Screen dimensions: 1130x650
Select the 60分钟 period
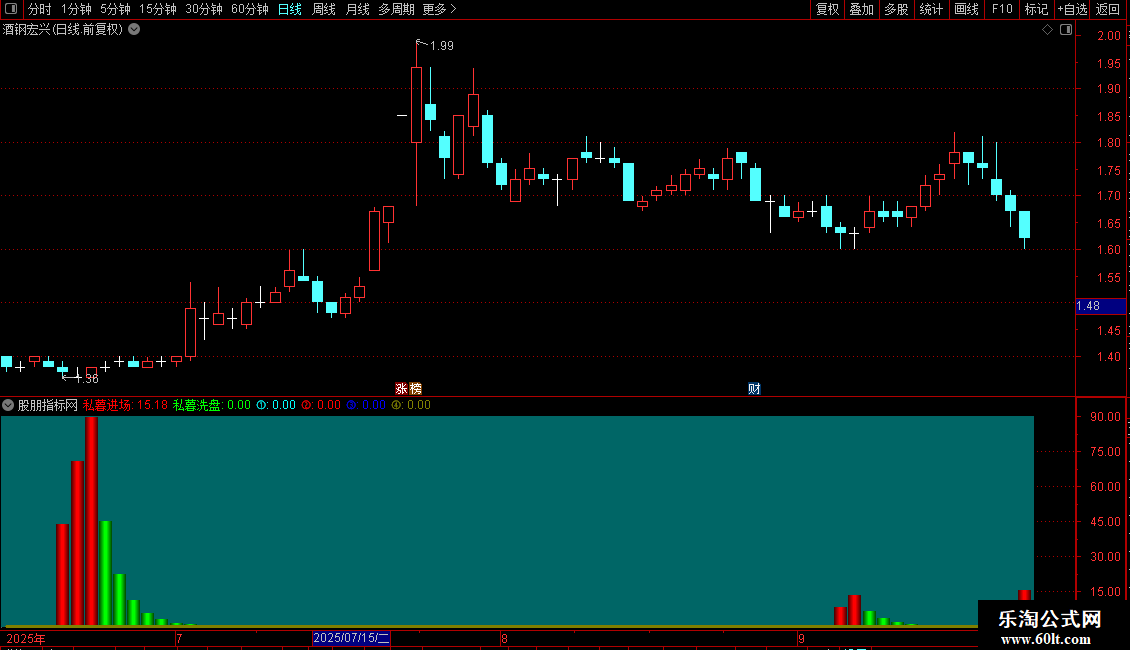point(250,9)
